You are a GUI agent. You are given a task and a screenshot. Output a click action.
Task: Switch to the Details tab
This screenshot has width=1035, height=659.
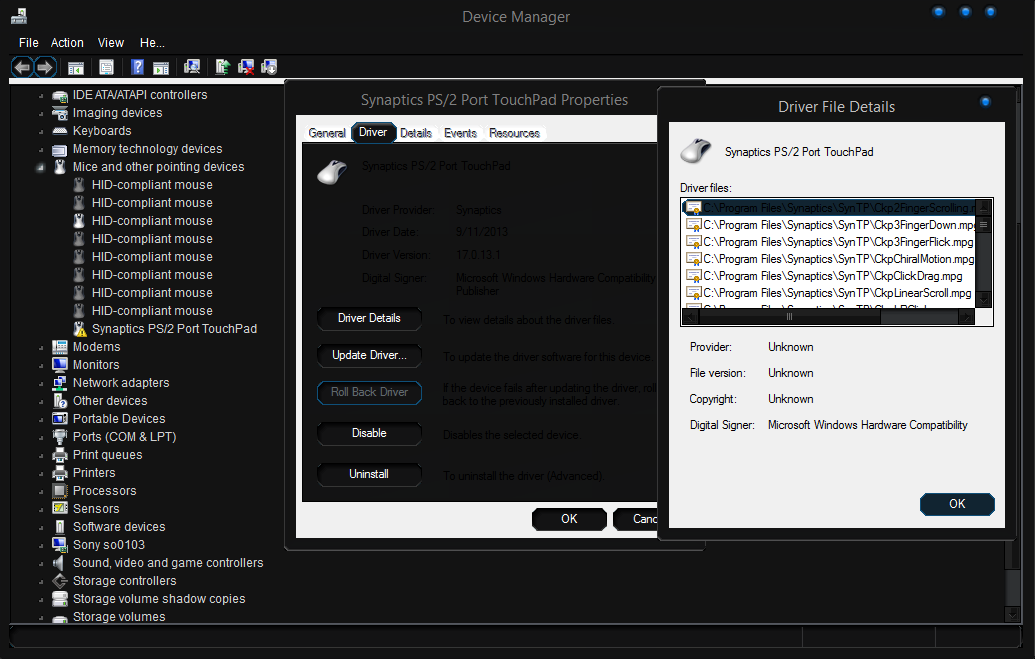416,133
